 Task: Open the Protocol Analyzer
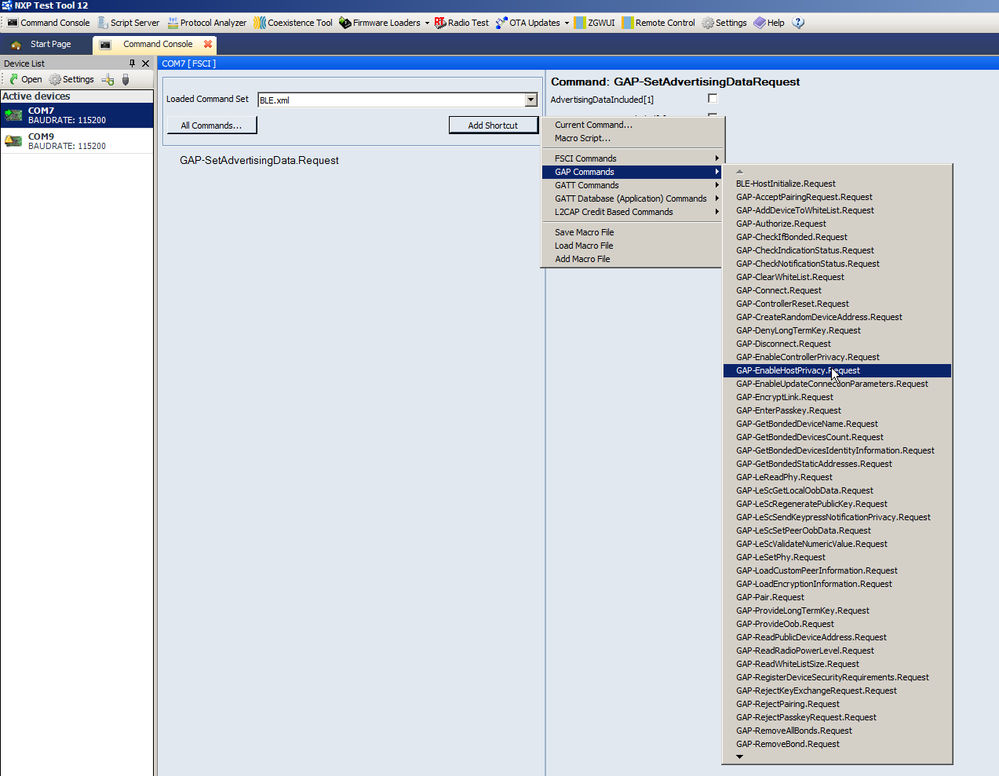(207, 23)
